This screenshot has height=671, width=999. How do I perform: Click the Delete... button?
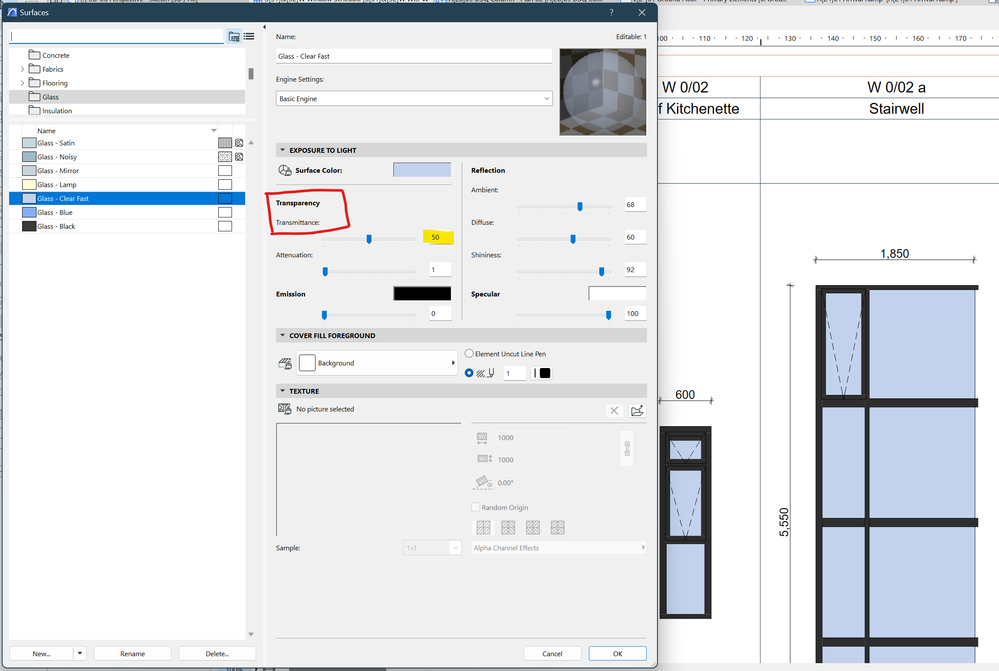[217, 654]
